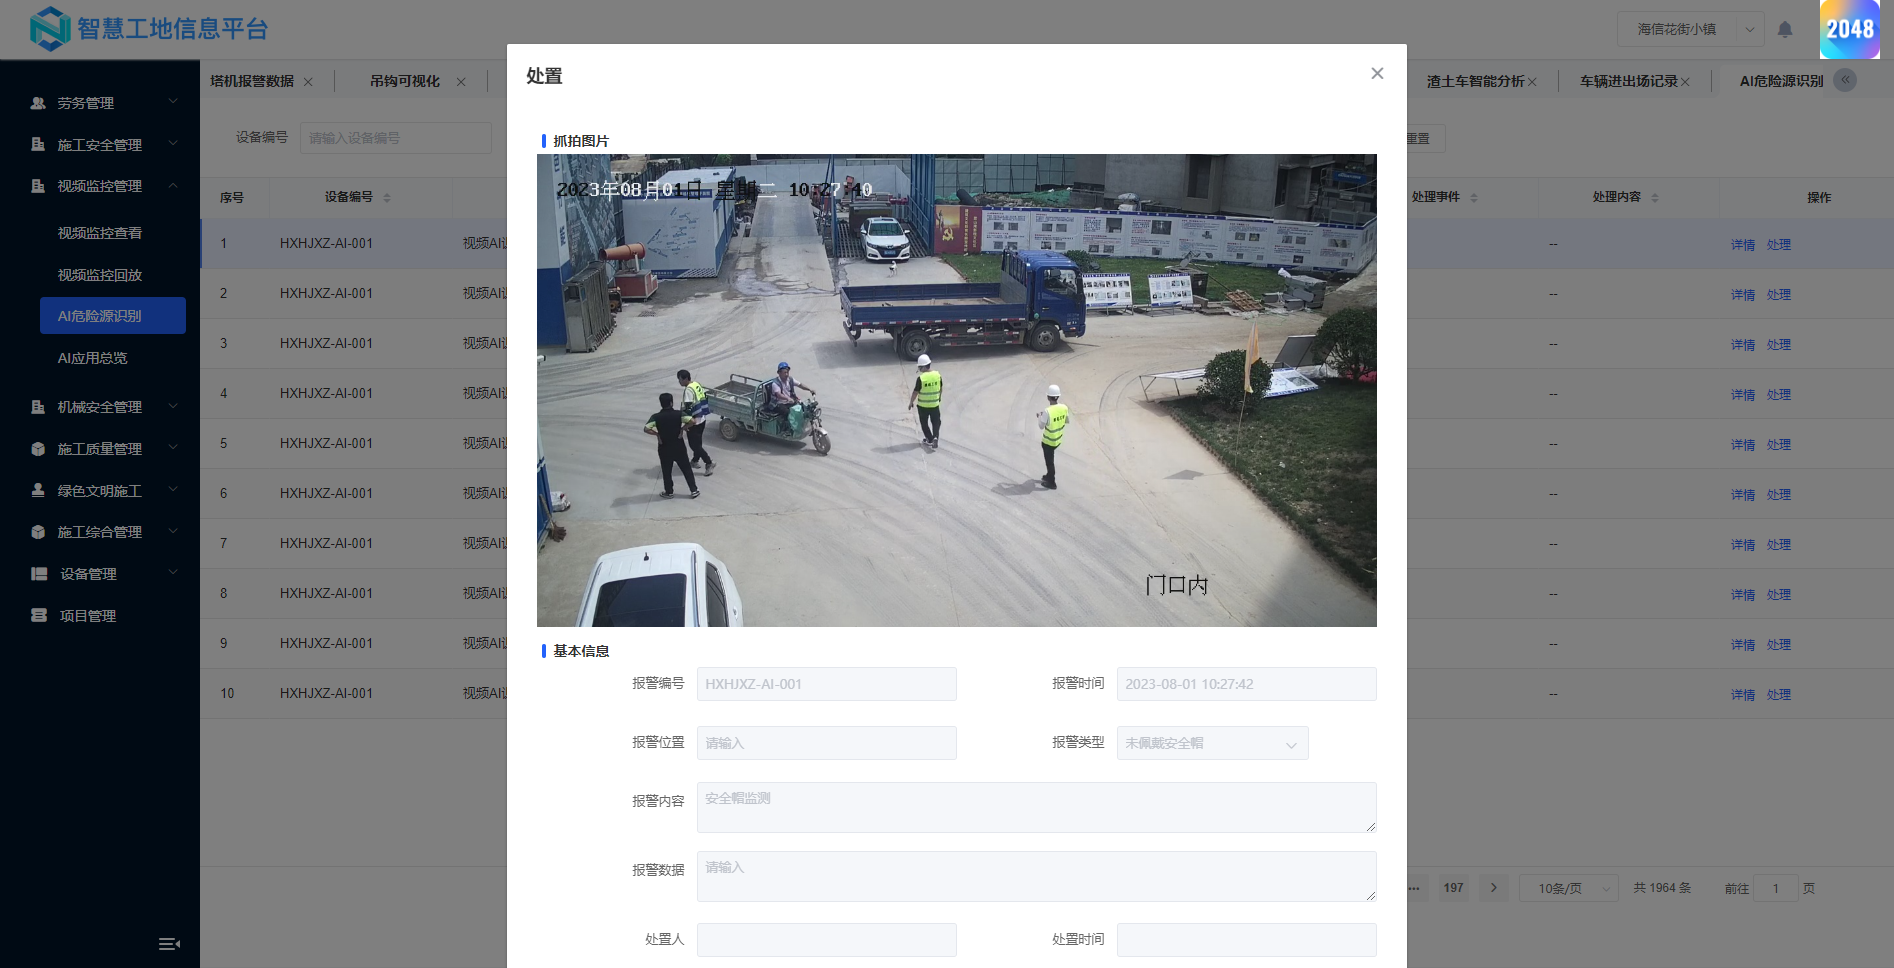The image size is (1894, 968).
Task: Open the notification bell icon
Action: click(x=1785, y=29)
